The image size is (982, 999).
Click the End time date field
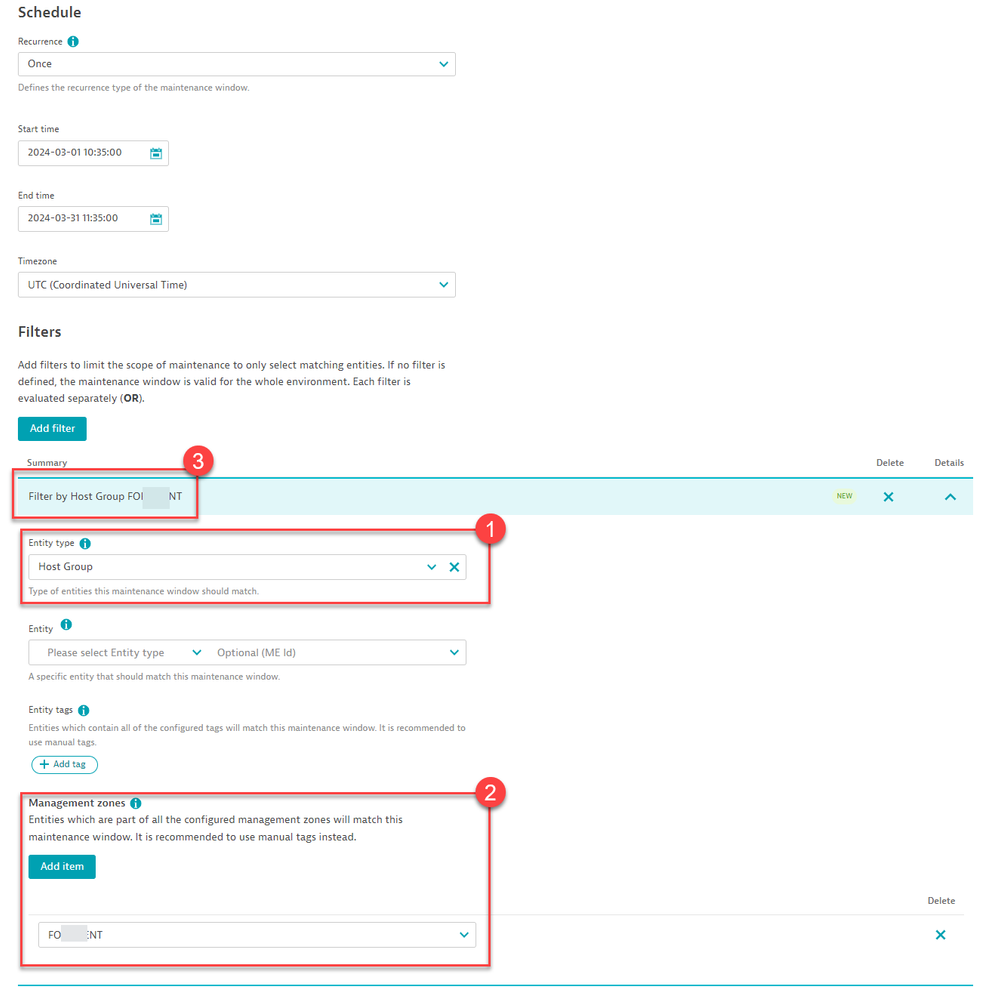pos(93,219)
